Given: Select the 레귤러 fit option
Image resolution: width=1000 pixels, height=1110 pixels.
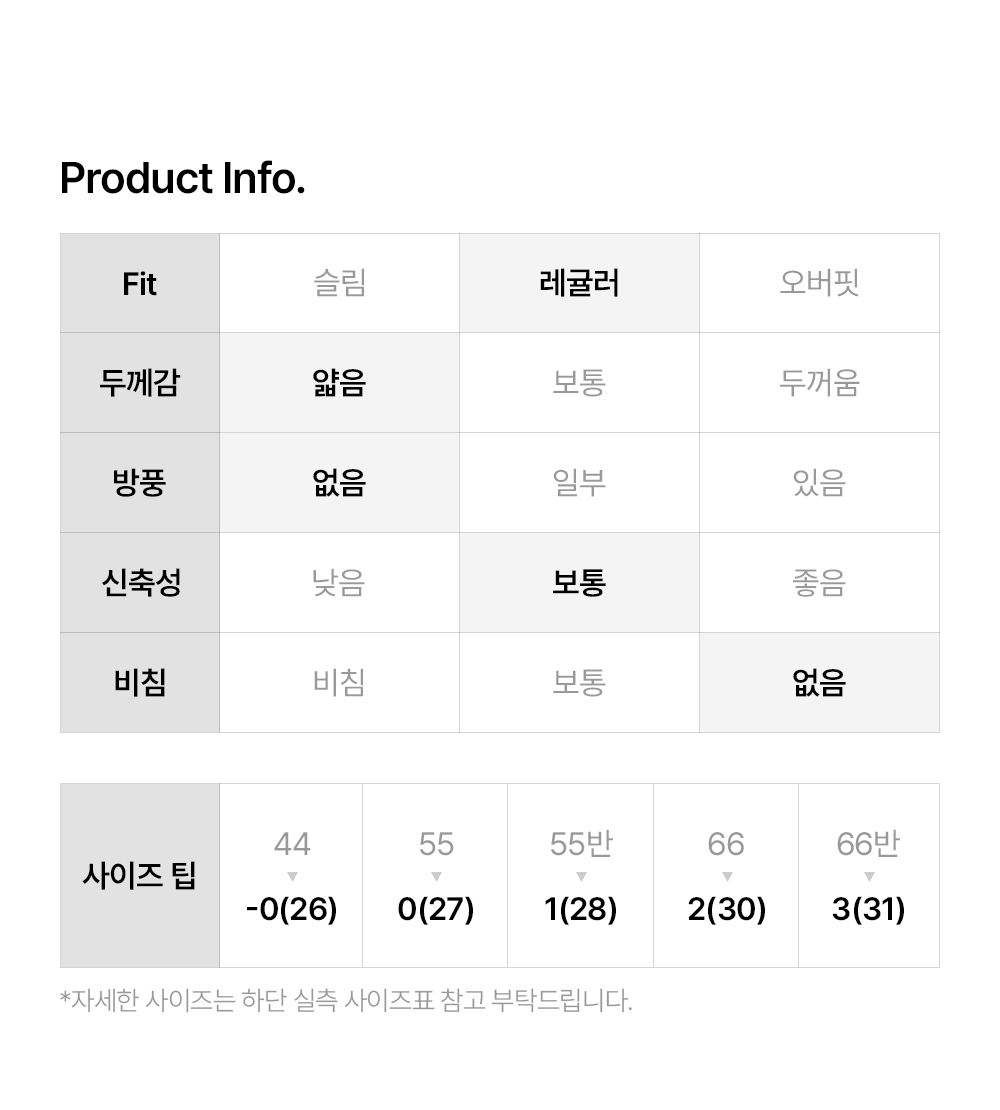Looking at the screenshot, I should pos(579,283).
